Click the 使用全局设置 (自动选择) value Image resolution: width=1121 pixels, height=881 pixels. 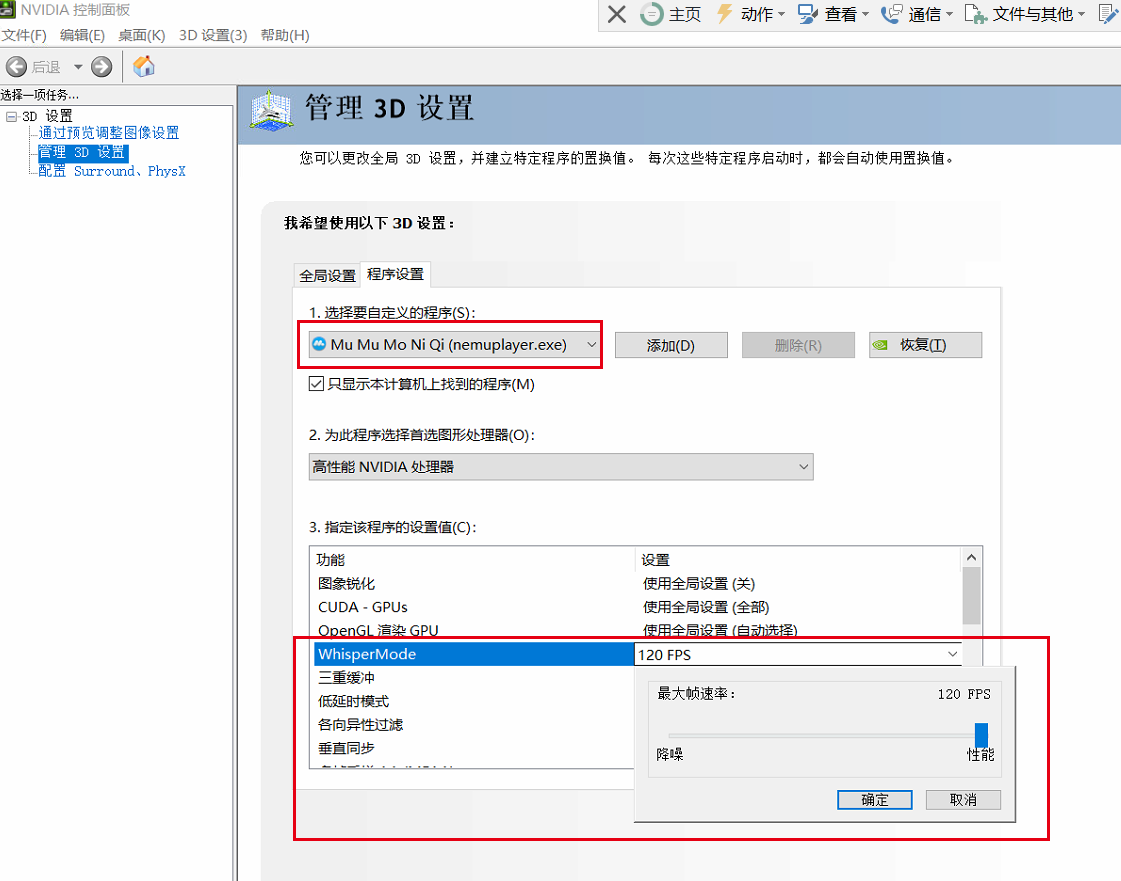[720, 630]
